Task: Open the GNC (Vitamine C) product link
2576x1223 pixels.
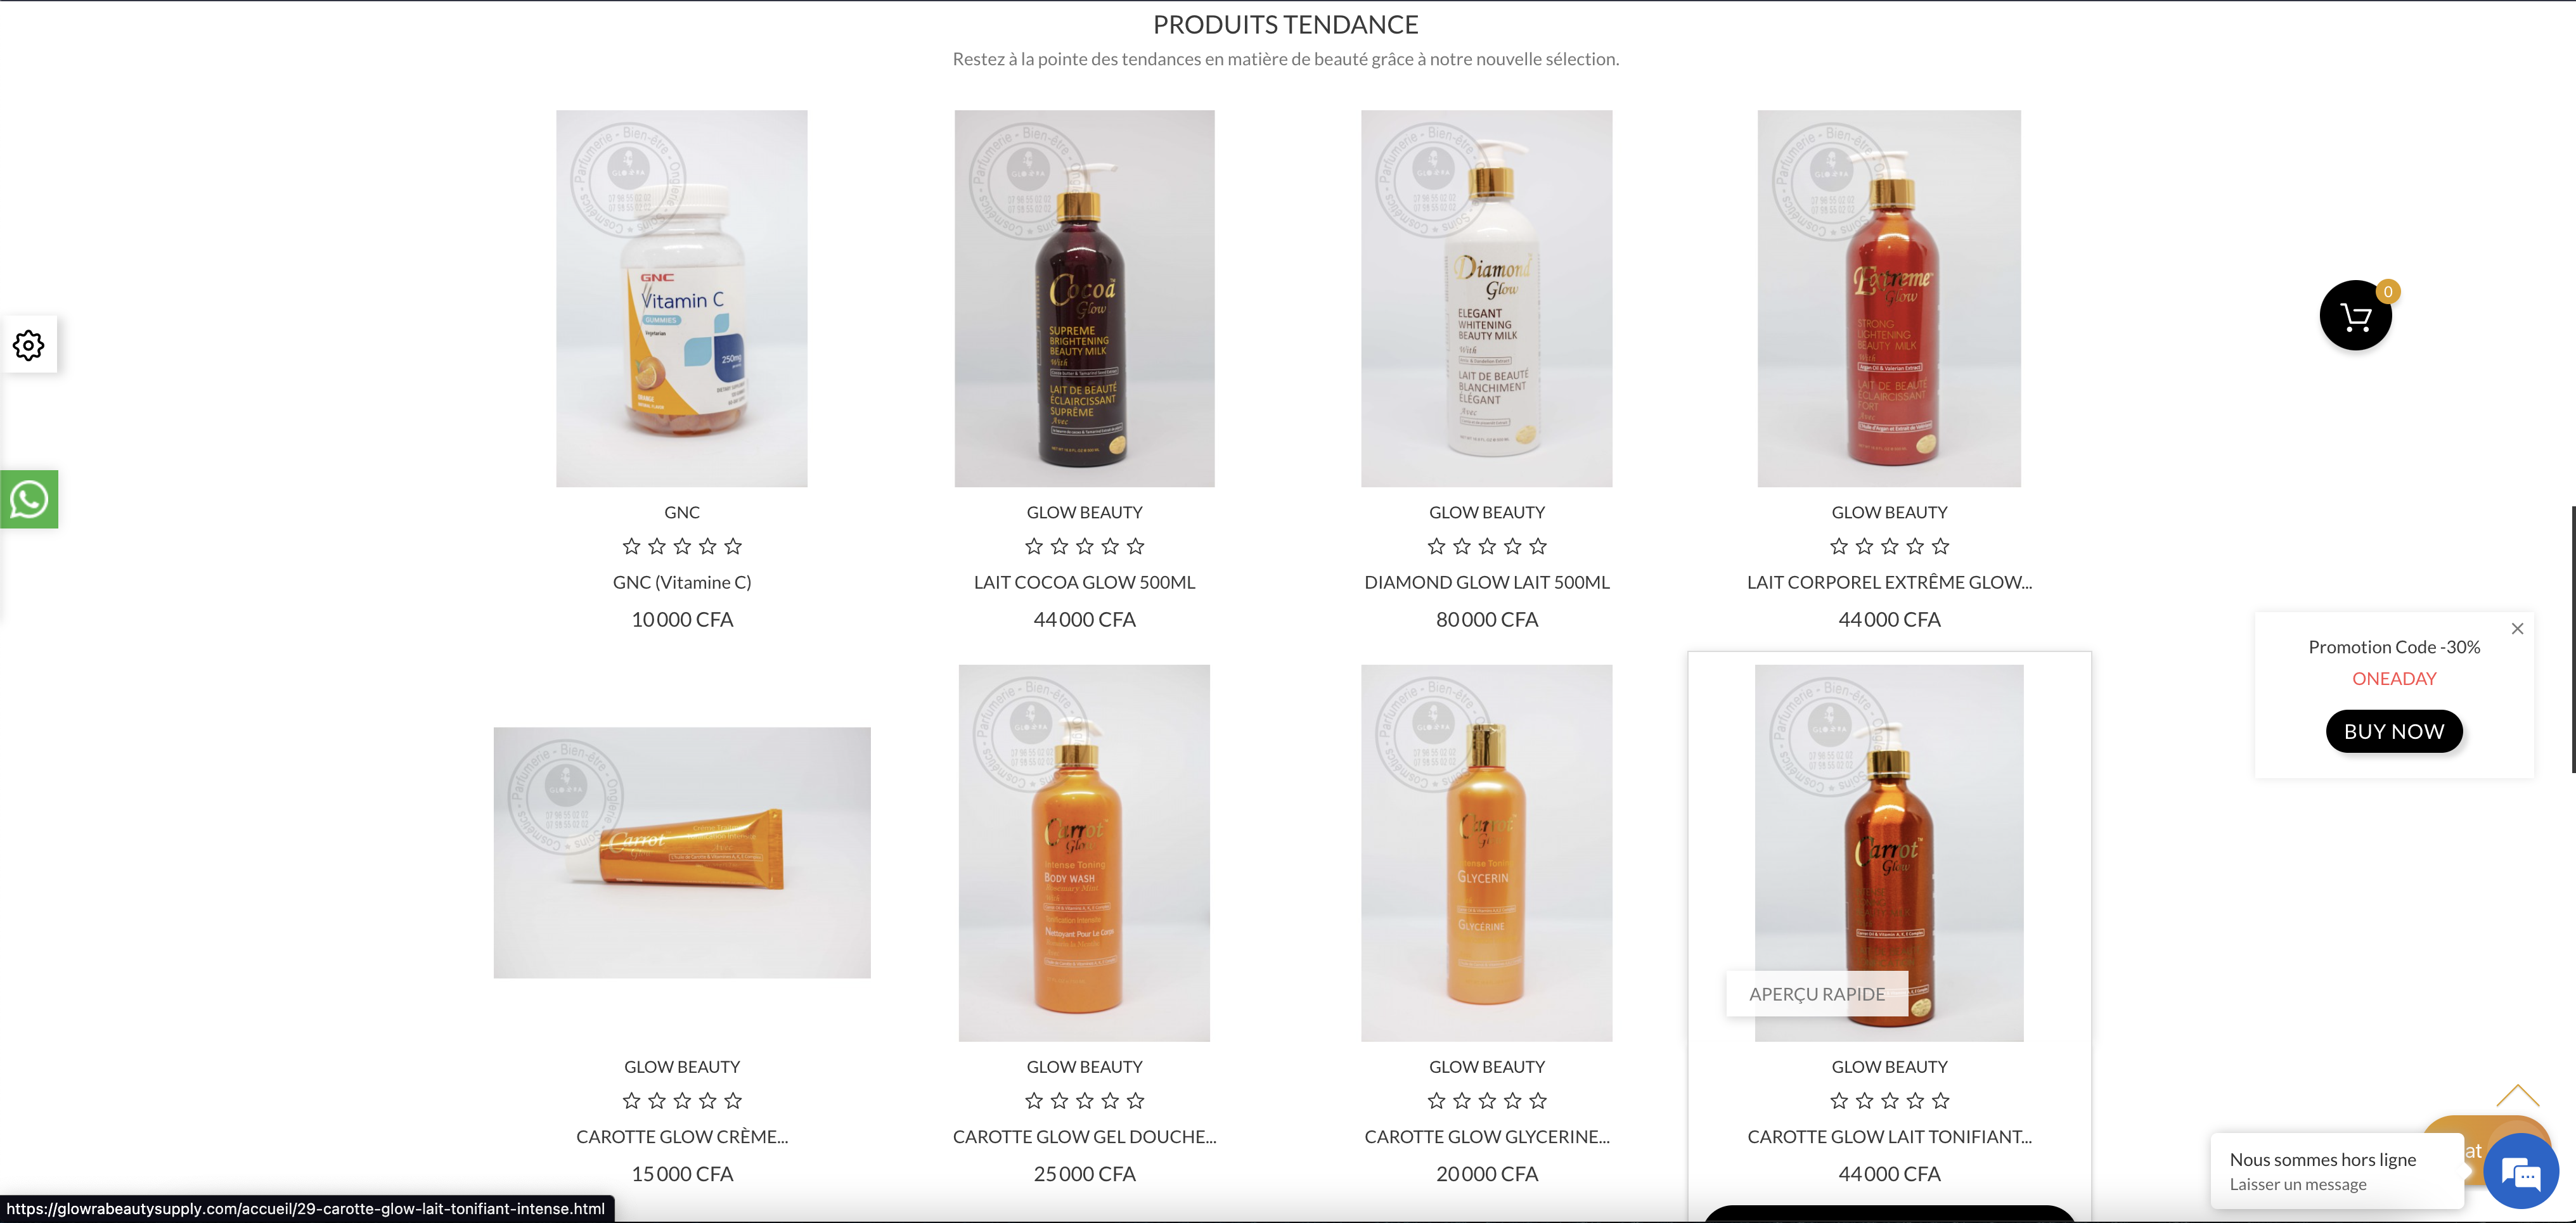Action: 682,582
